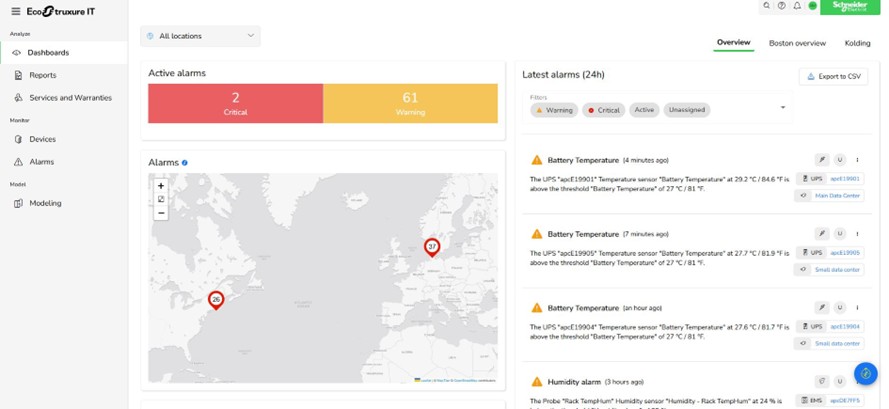Click the red Critical alarms tile

pyautogui.click(x=235, y=103)
